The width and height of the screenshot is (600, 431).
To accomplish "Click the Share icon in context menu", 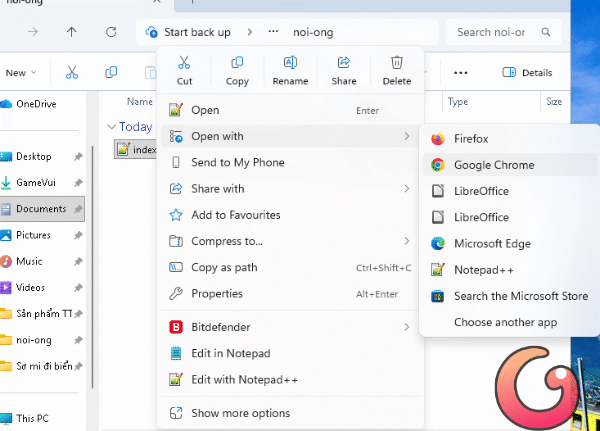I will click(x=344, y=62).
